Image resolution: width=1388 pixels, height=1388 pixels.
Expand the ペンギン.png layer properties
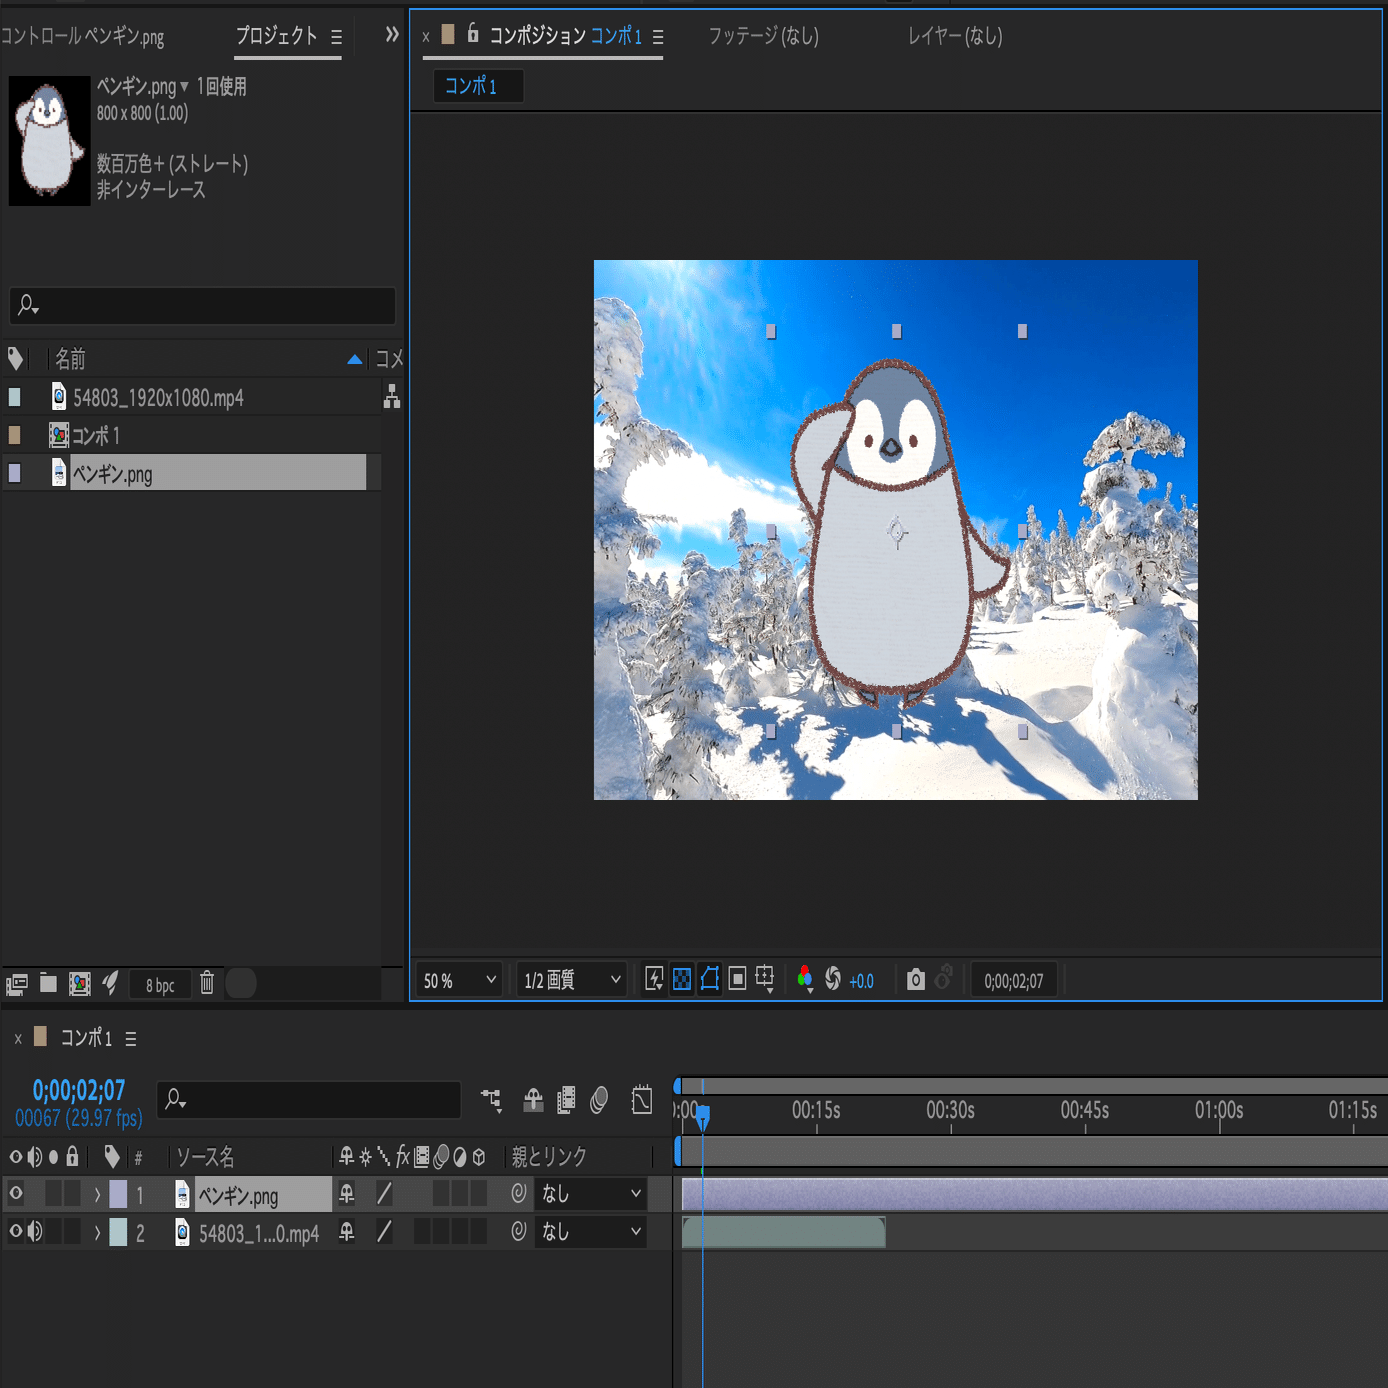(x=97, y=1194)
